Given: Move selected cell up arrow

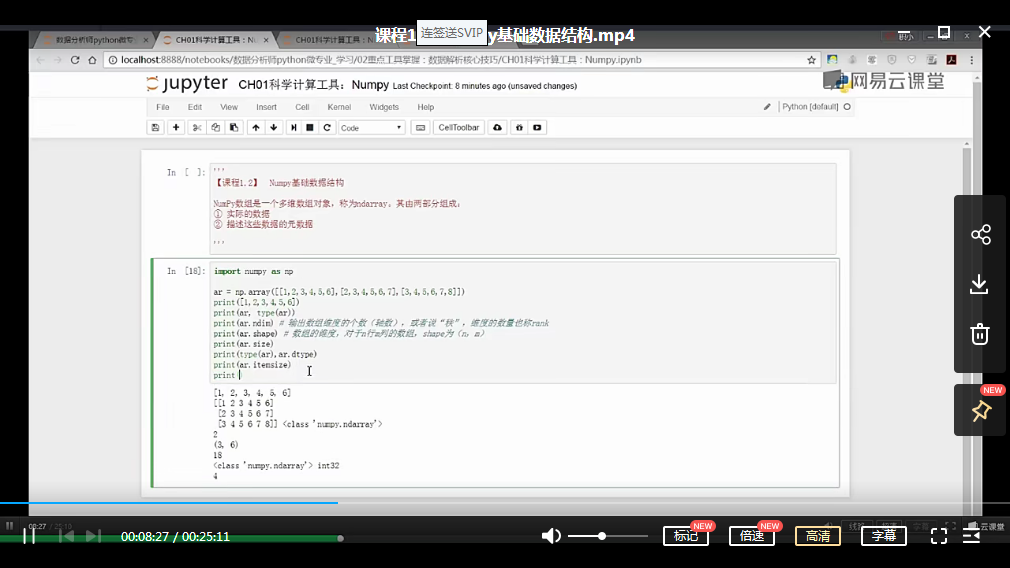Looking at the screenshot, I should pyautogui.click(x=256, y=128).
